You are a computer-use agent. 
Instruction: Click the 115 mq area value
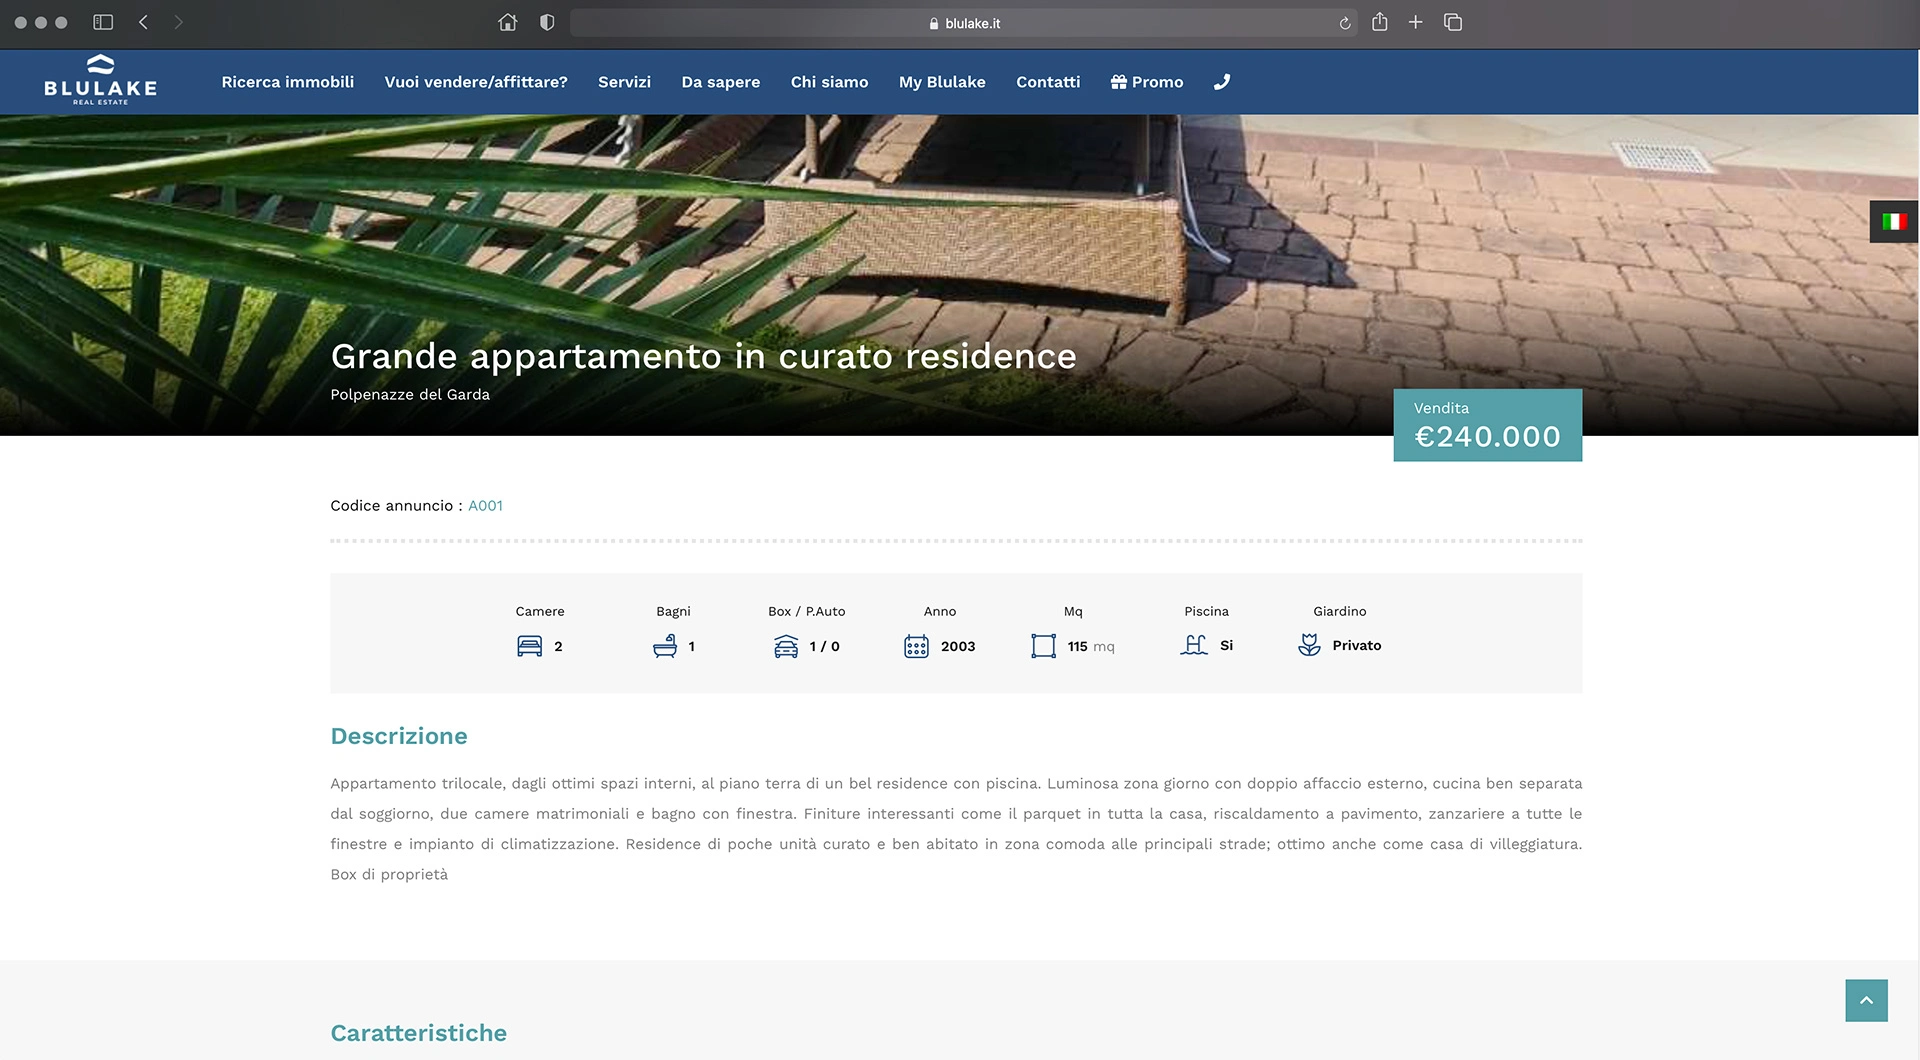tap(1091, 646)
